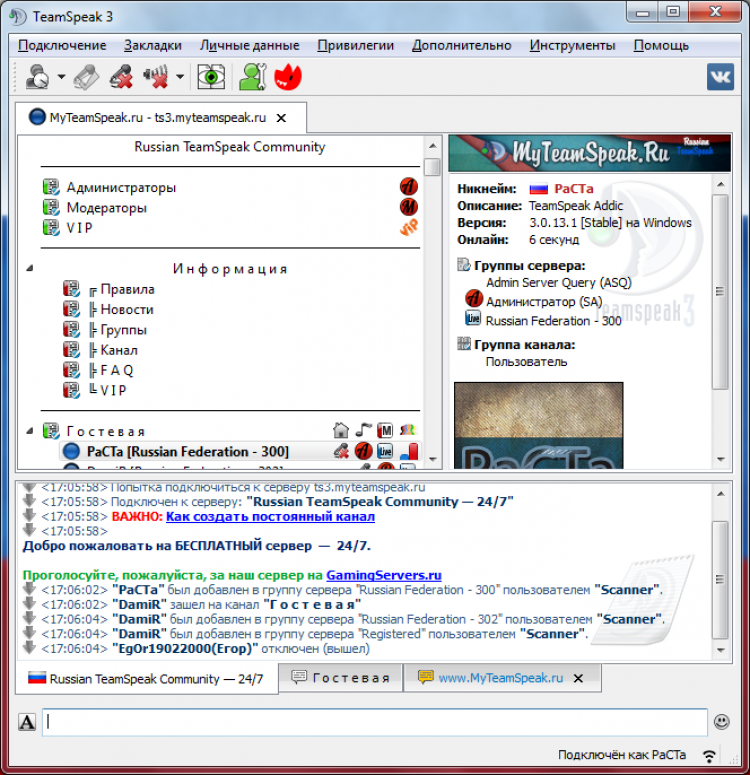
Task: Click the info panel scrollbar
Action: 720,292
